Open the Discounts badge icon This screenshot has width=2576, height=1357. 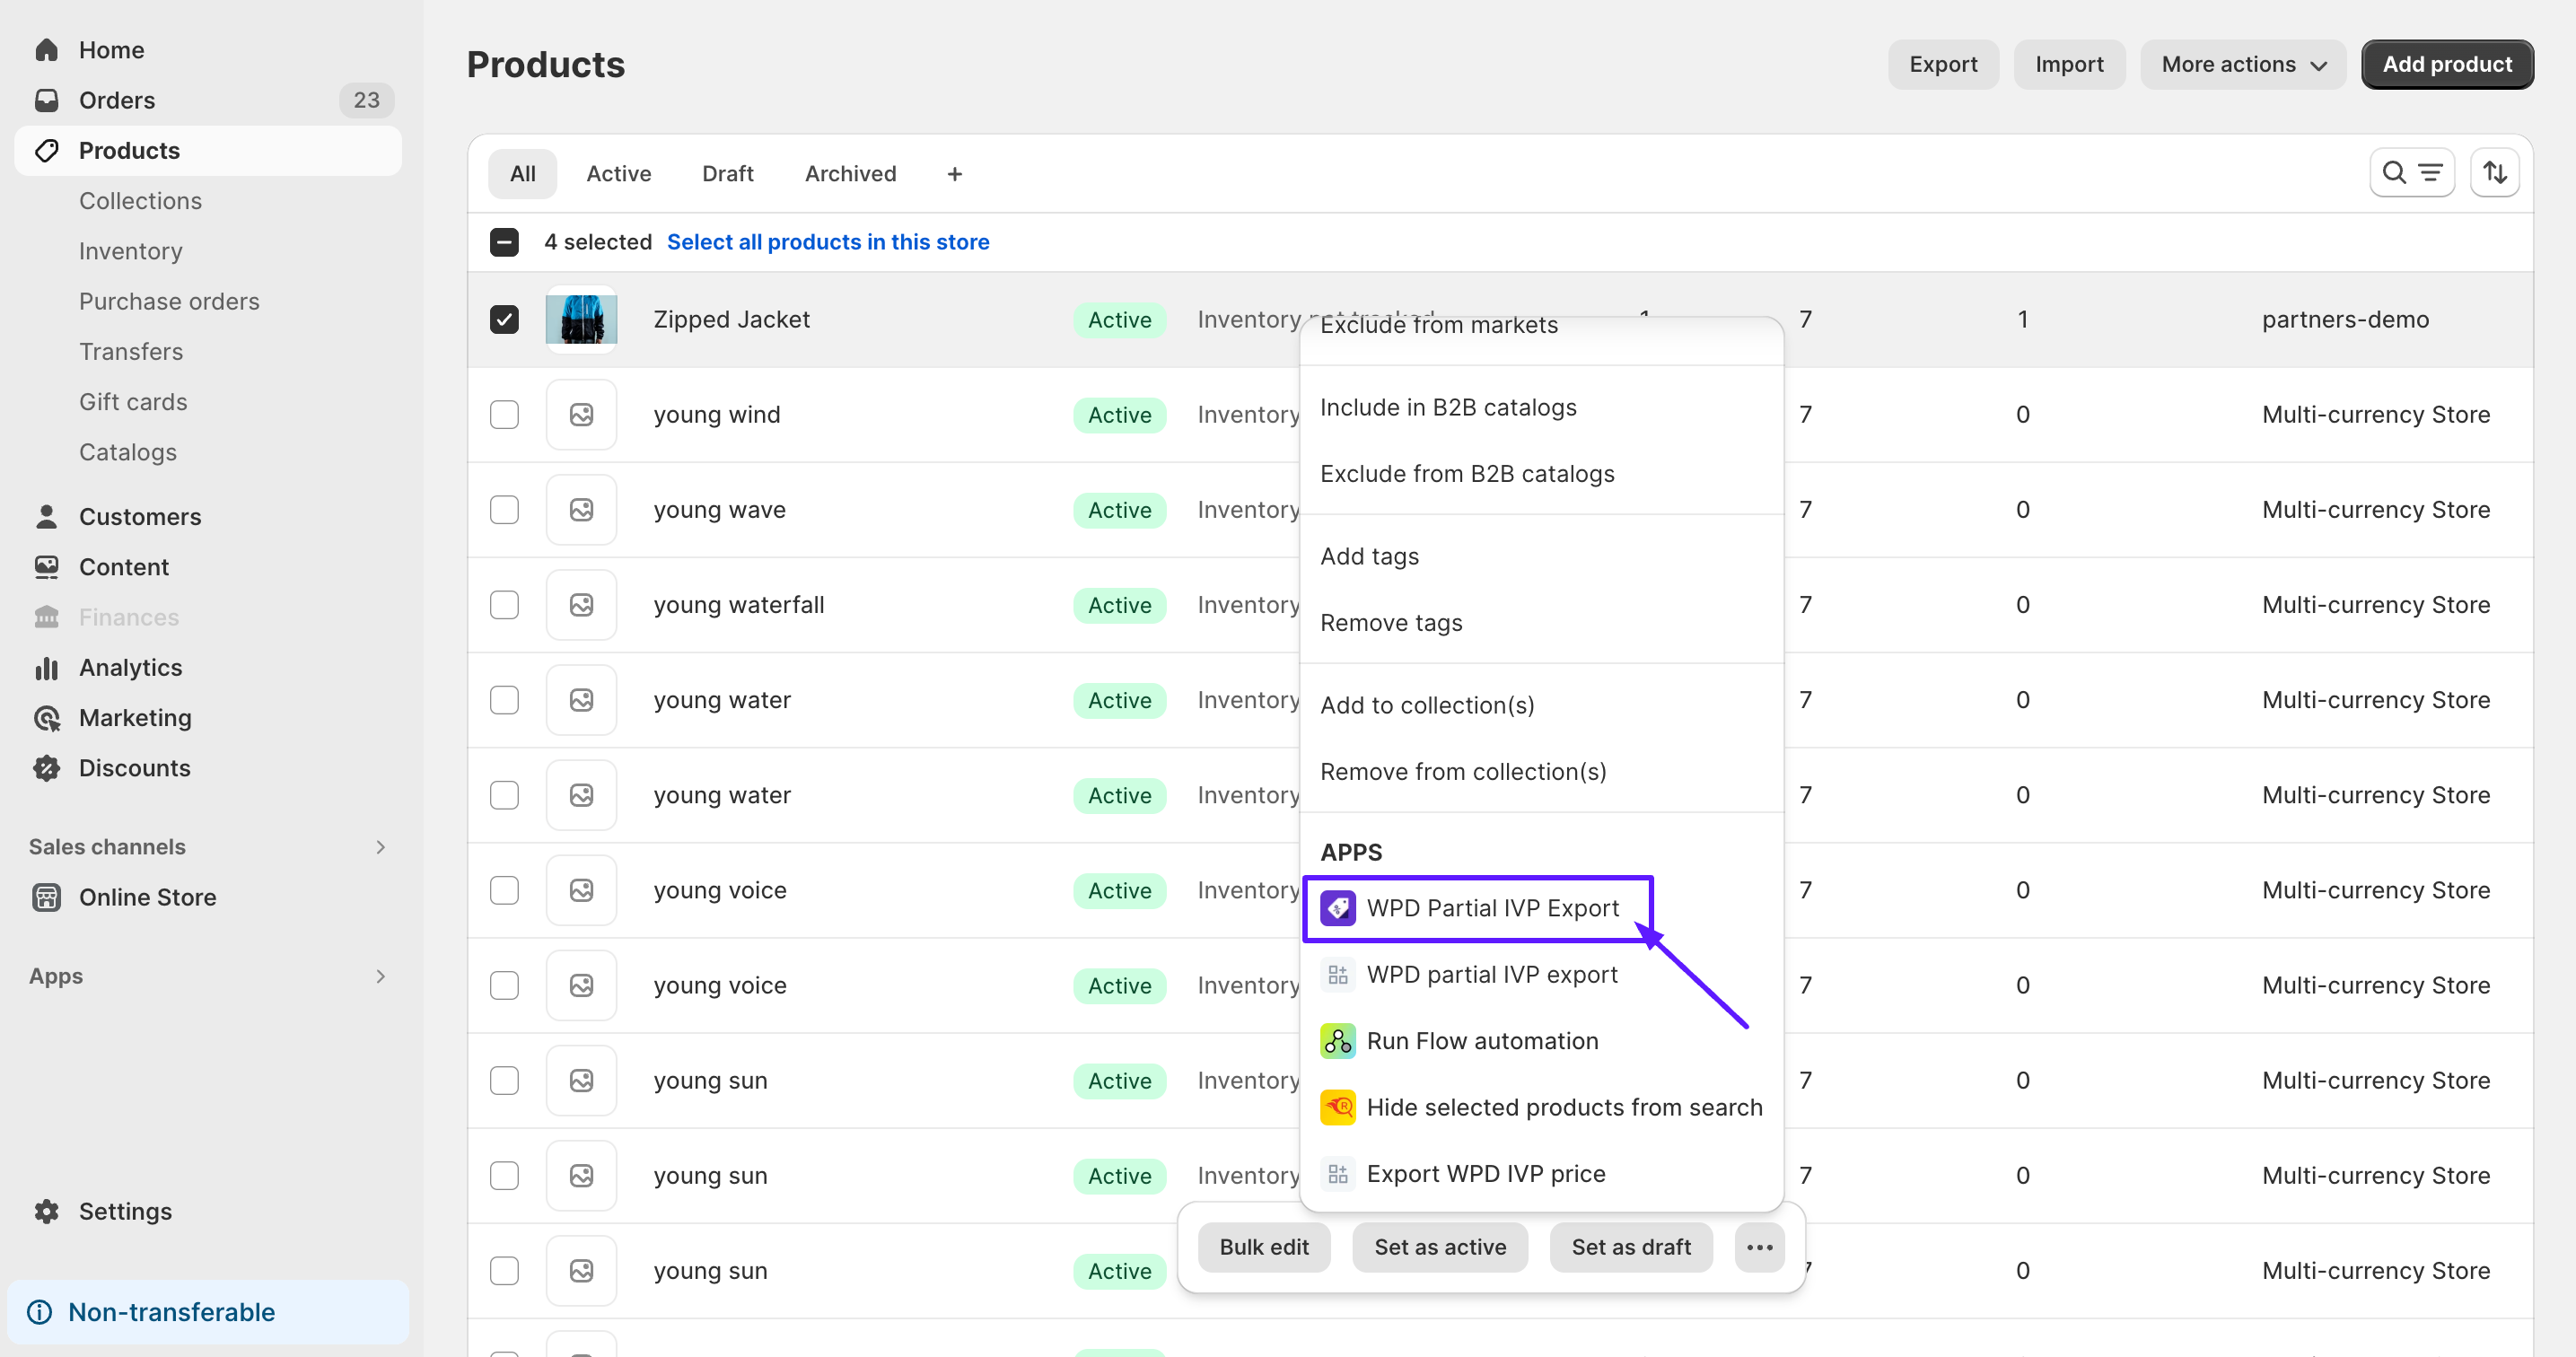(x=46, y=768)
